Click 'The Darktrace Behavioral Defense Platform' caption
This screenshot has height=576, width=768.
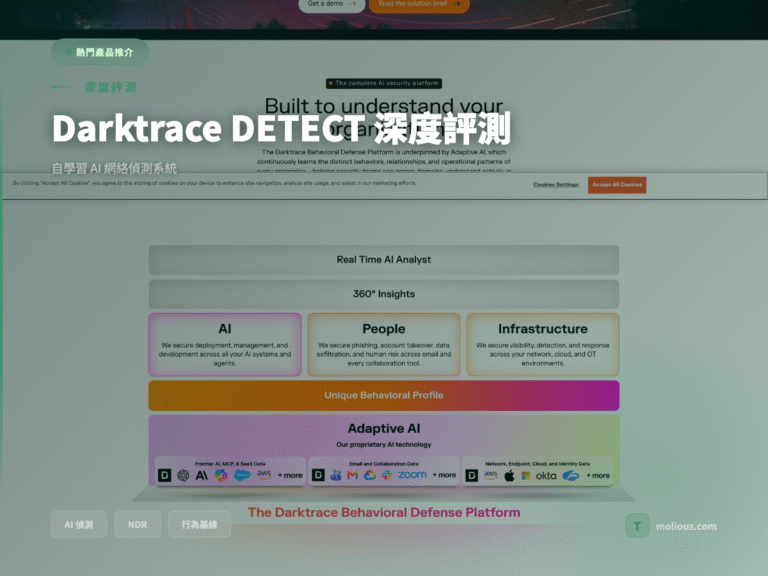point(384,512)
